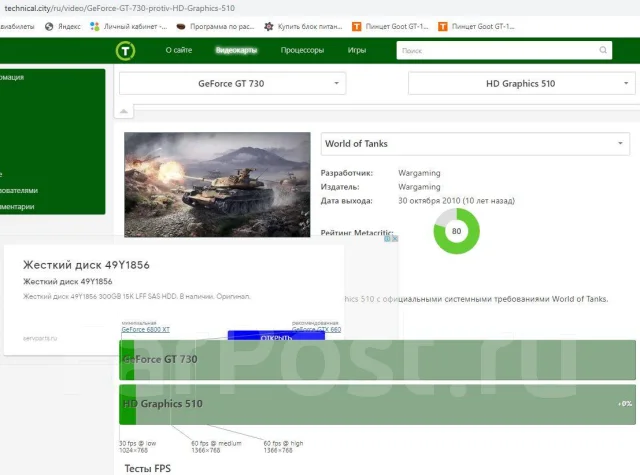
Task: Go to О сайте menu item
Action: [x=179, y=50]
